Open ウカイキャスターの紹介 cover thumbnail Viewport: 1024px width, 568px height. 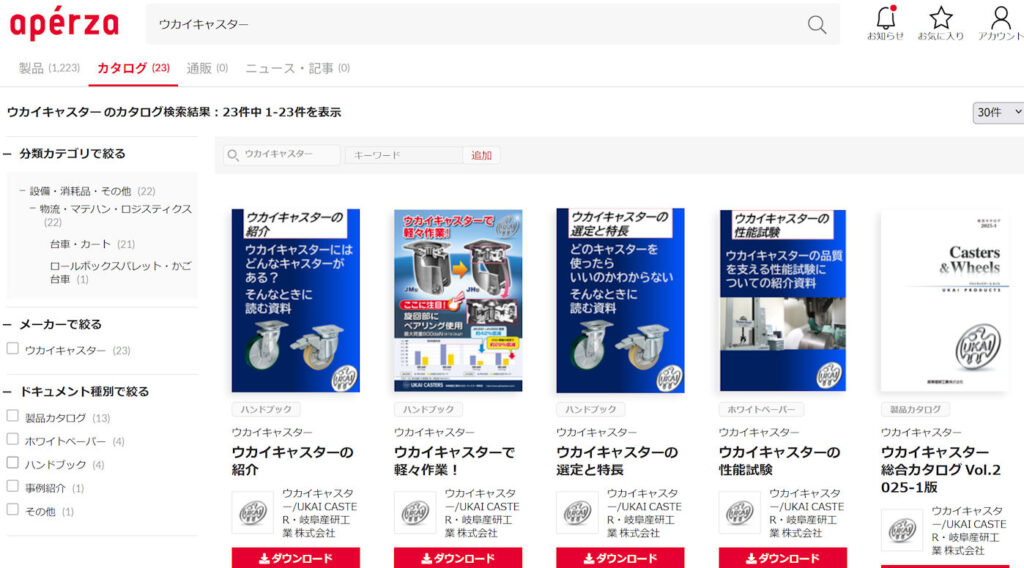pos(296,300)
